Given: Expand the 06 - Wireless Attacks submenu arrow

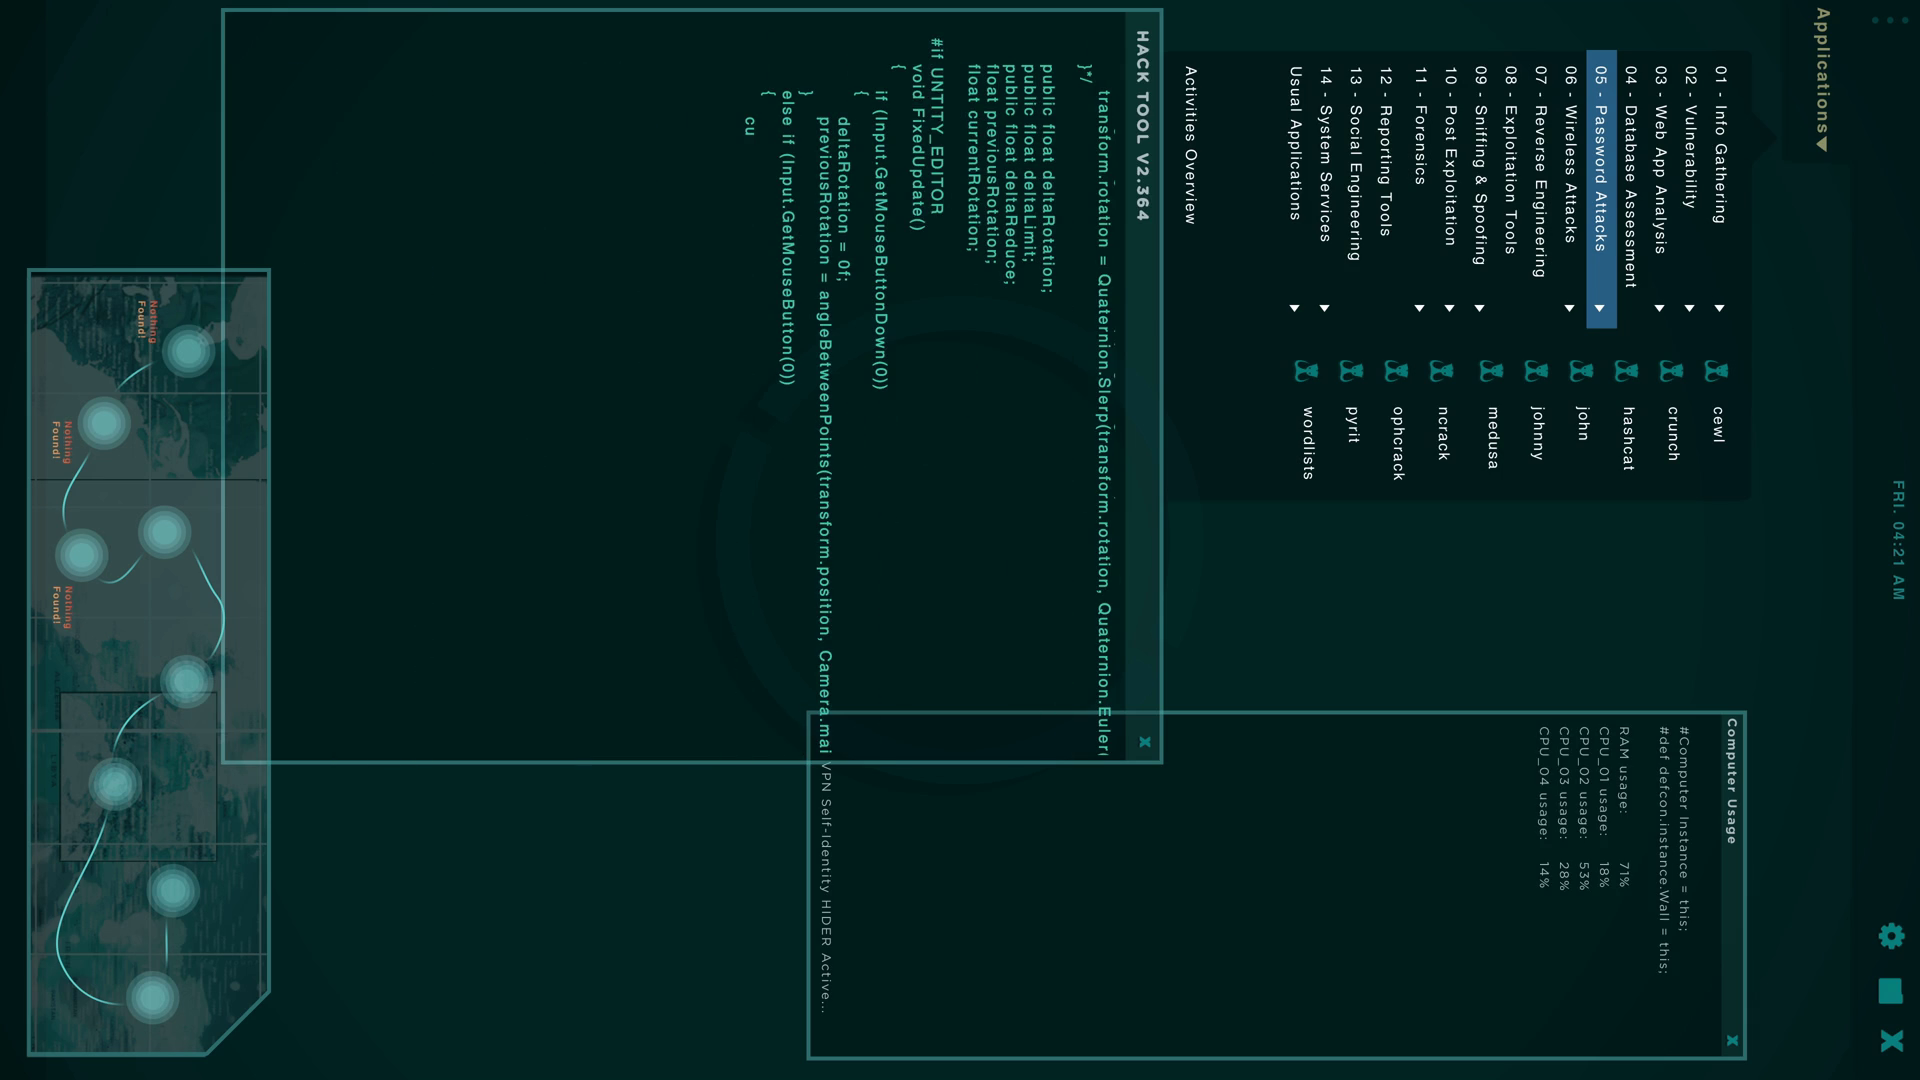Looking at the screenshot, I should [1569, 308].
